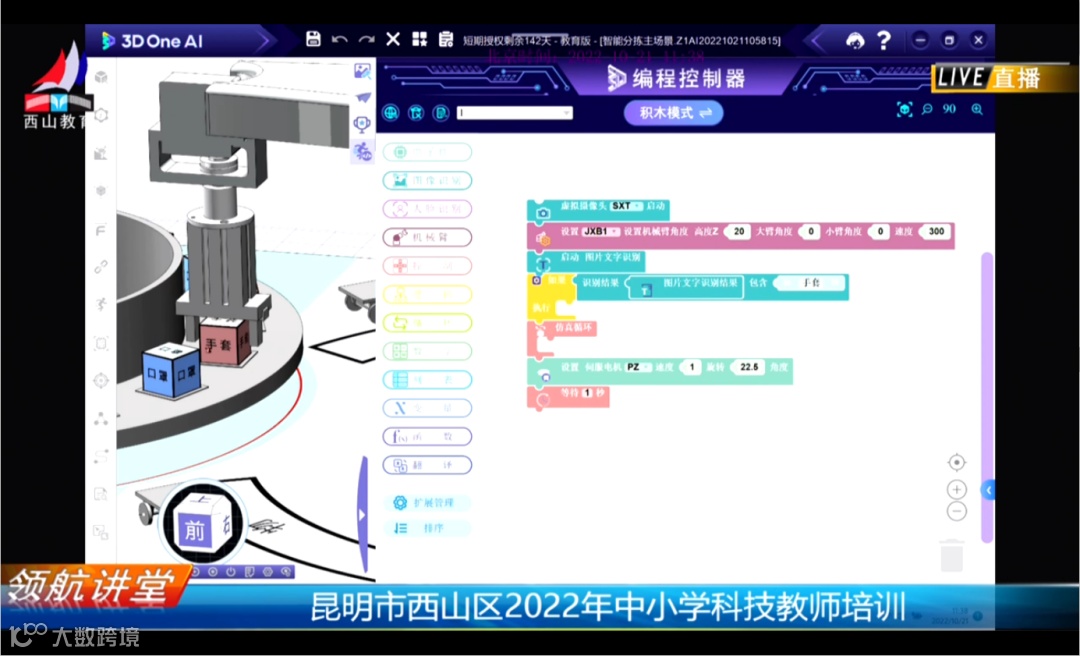This screenshot has height=656, width=1080.
Task: Click the arm speed 300 field
Action: 935,232
